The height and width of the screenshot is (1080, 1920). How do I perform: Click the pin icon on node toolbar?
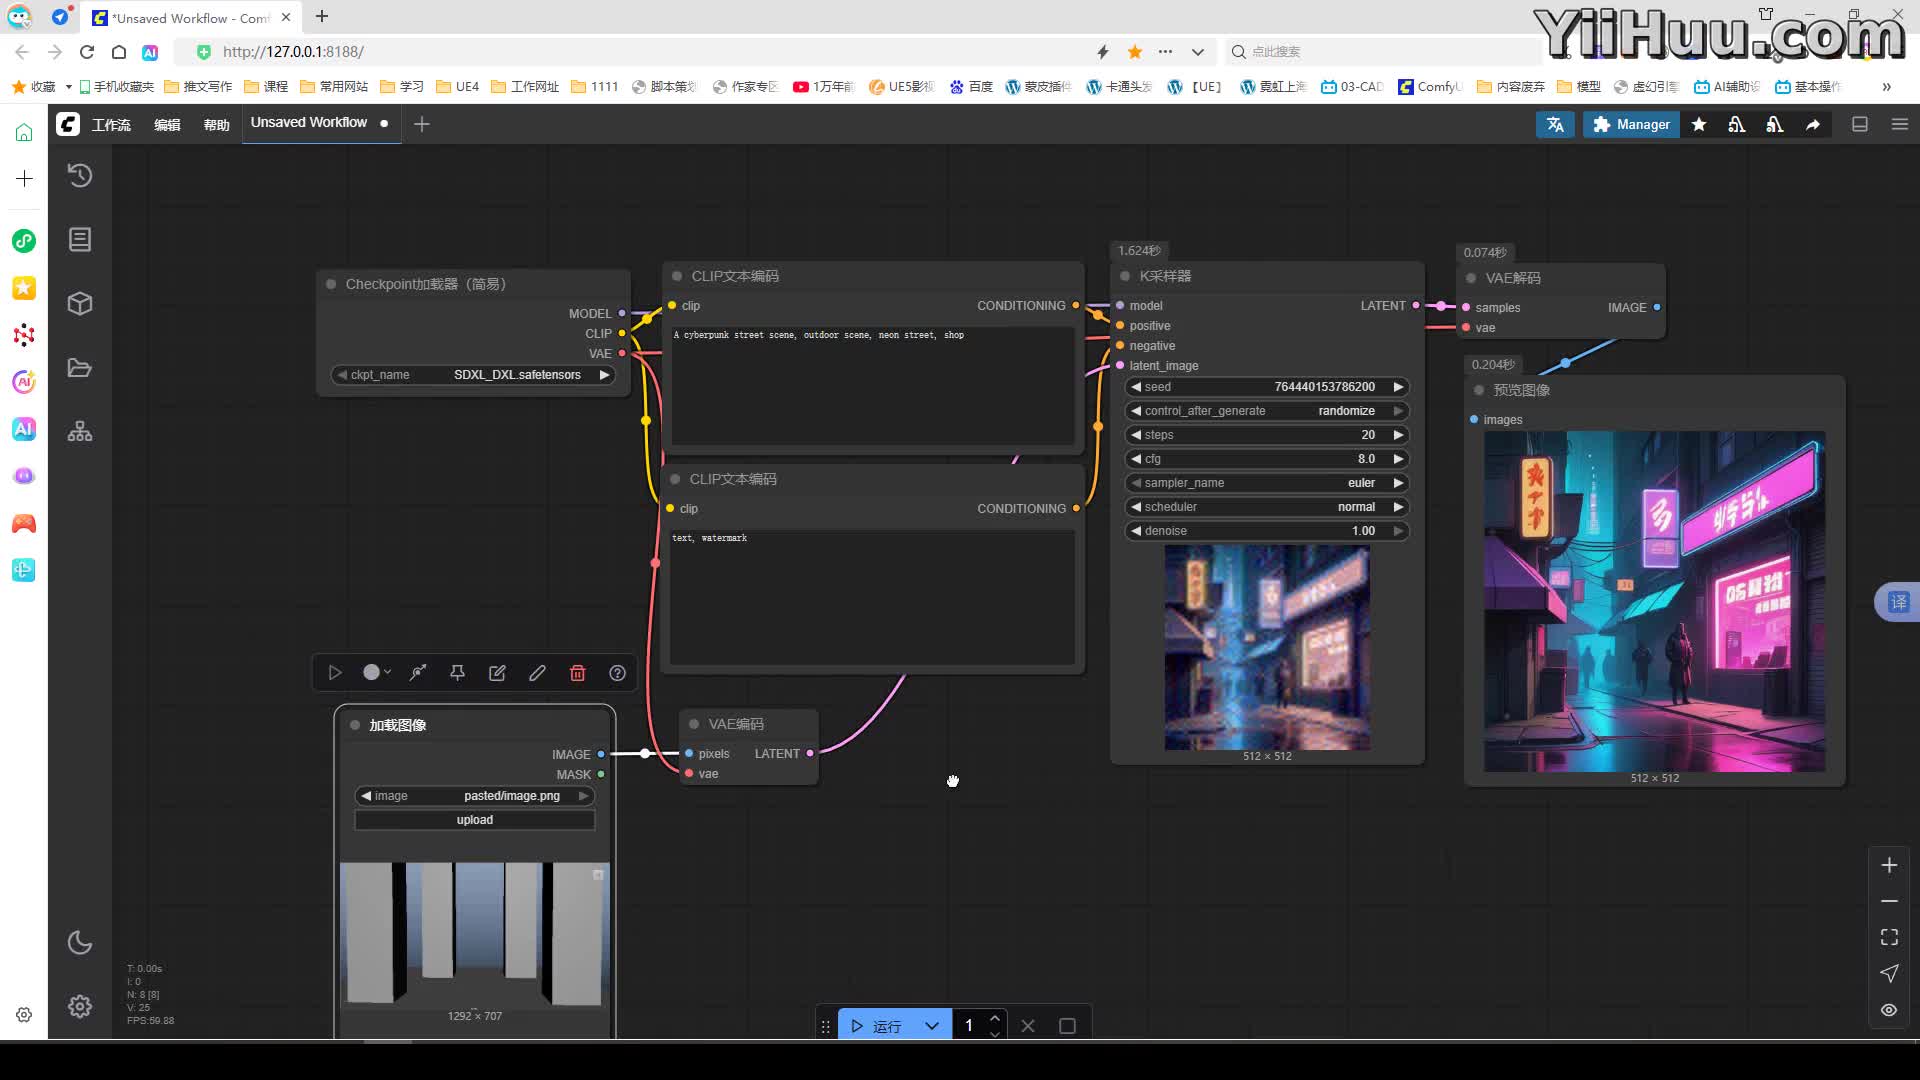tap(457, 673)
